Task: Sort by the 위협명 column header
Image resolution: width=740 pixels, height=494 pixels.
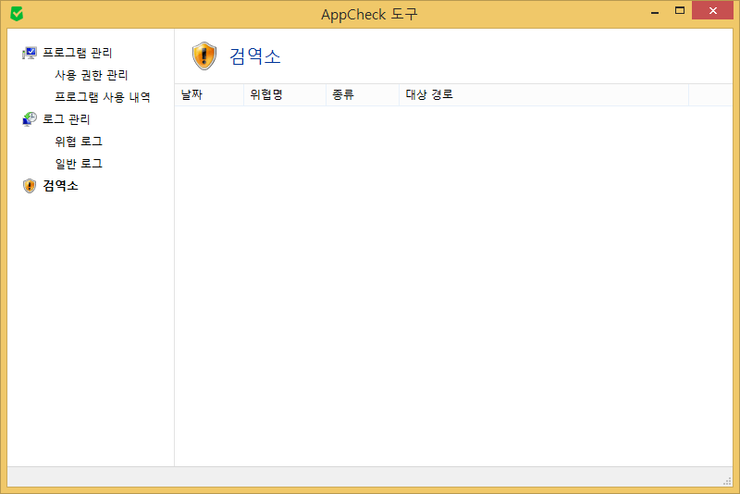Action: 285,95
